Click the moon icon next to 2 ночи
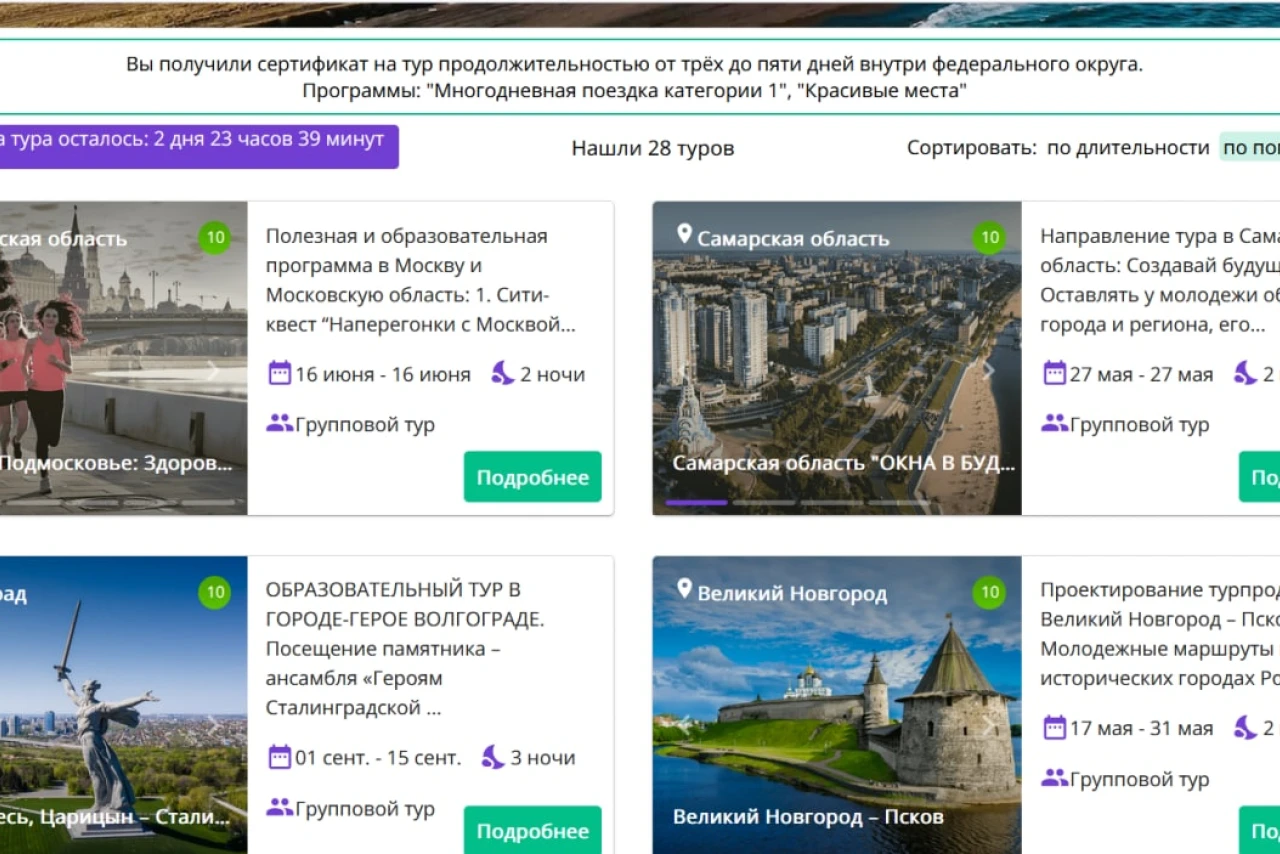 point(502,373)
